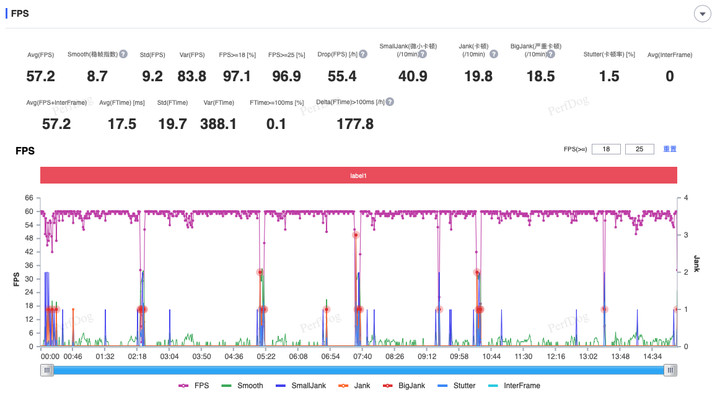The width and height of the screenshot is (720, 395).
Task: Focus FPS threshold field showing 25
Action: [640, 149]
